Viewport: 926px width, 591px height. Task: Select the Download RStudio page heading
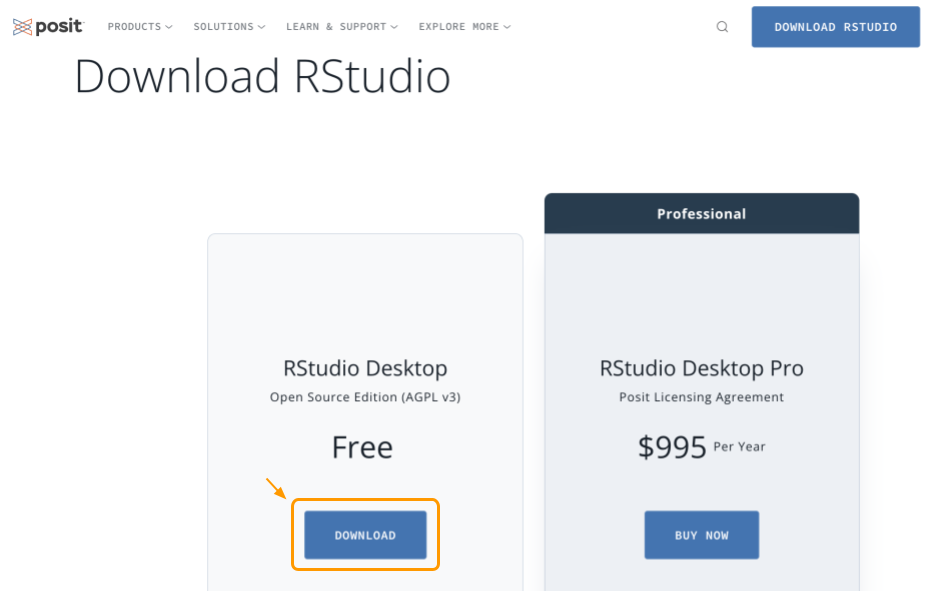[x=262, y=76]
